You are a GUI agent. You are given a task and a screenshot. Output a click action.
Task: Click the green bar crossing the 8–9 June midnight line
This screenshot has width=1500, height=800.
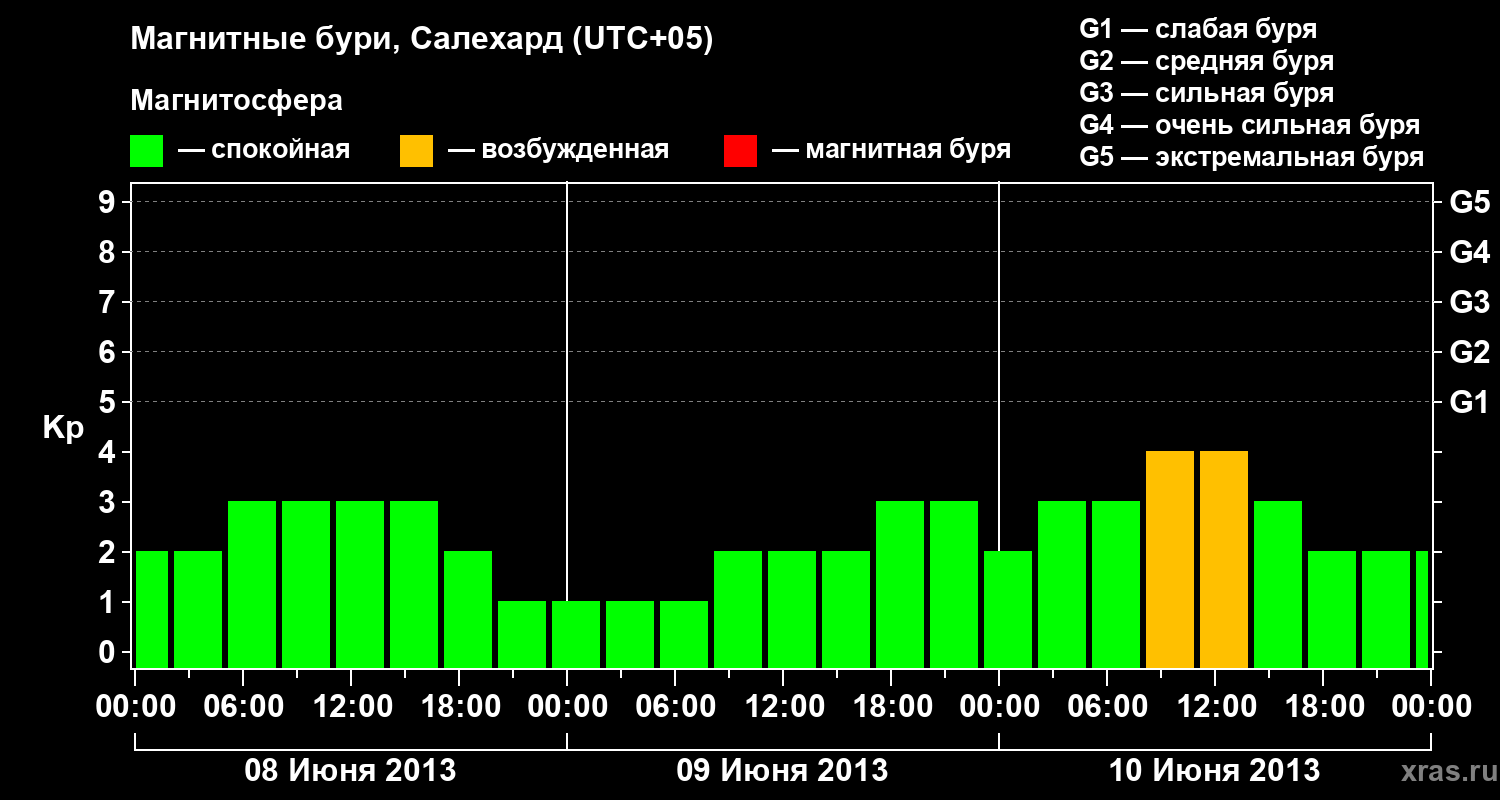pyautogui.click(x=576, y=634)
